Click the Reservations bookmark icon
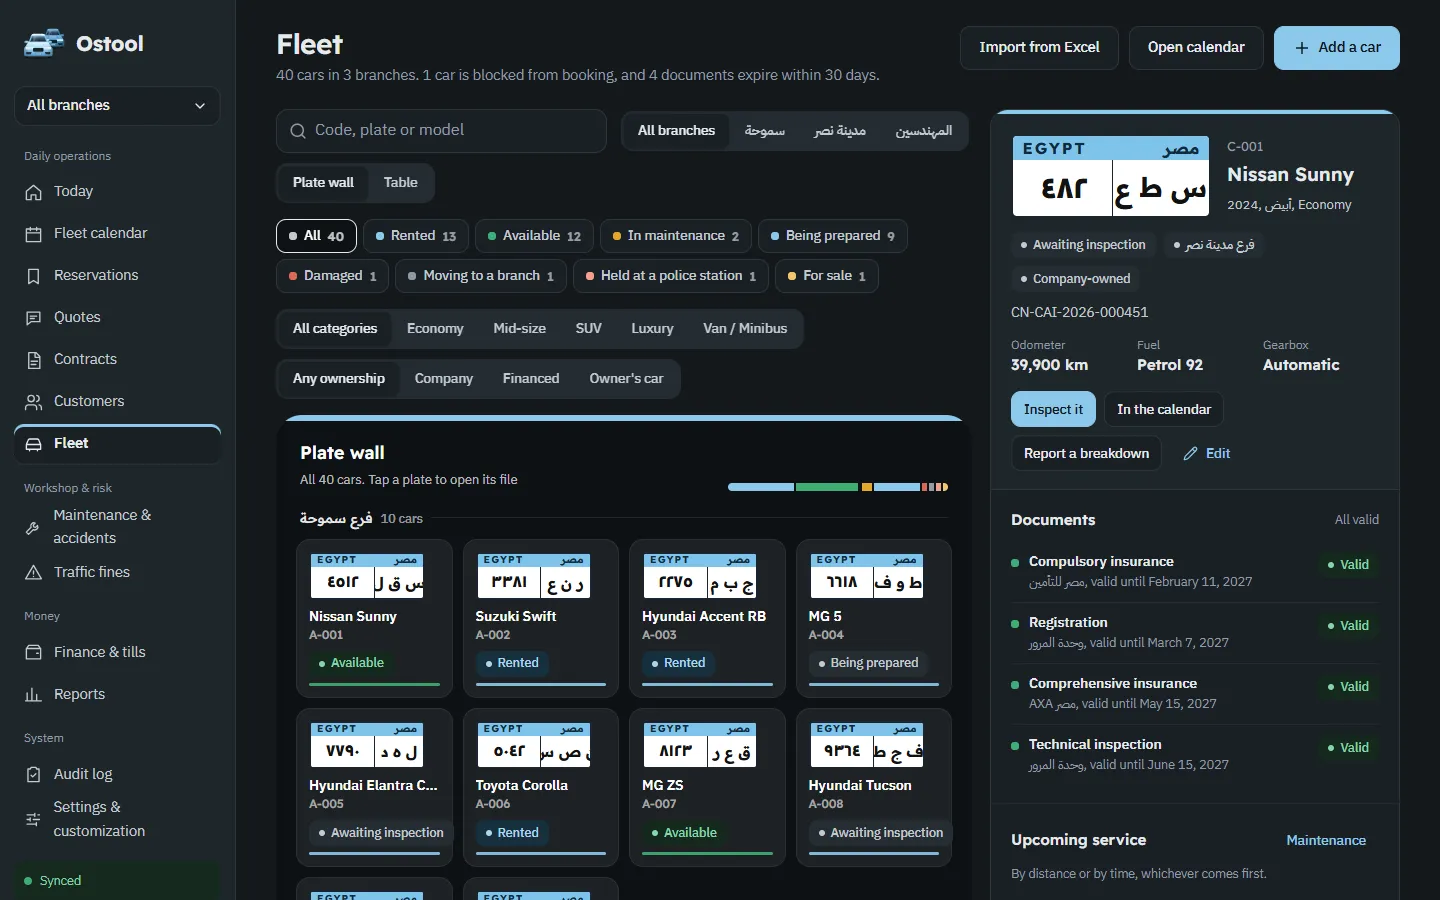The image size is (1440, 900). (34, 276)
